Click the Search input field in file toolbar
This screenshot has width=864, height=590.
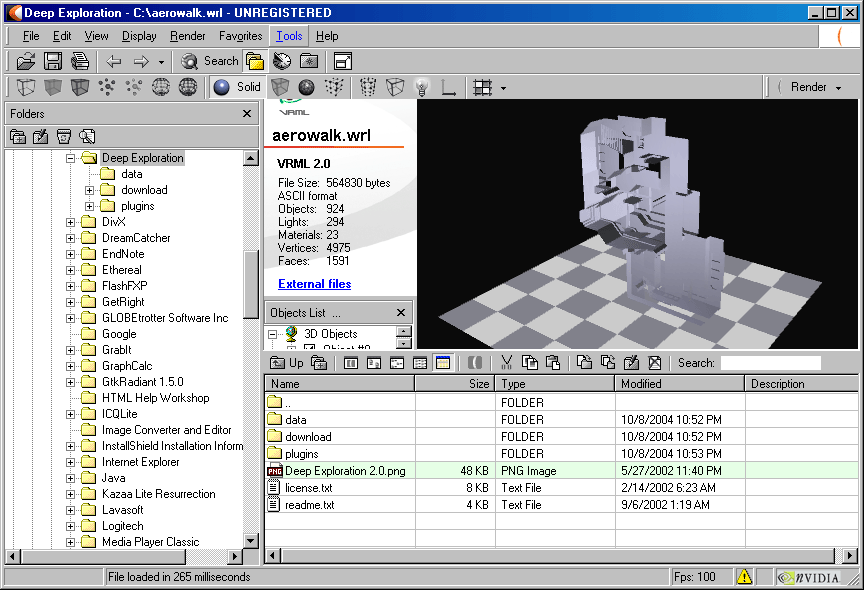770,363
